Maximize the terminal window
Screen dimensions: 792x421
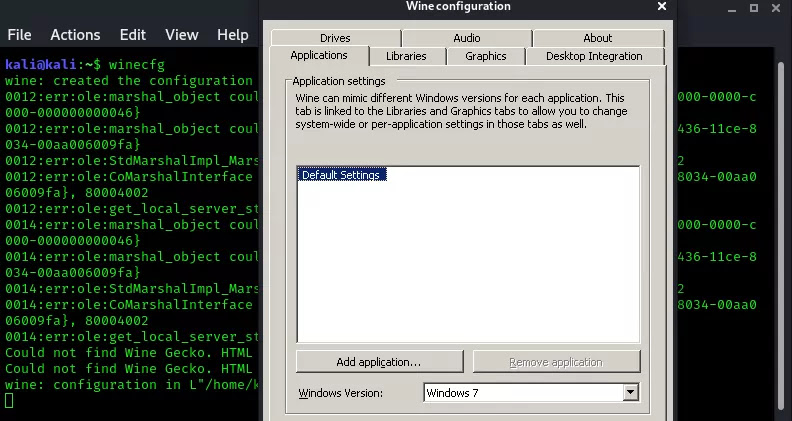(754, 8)
